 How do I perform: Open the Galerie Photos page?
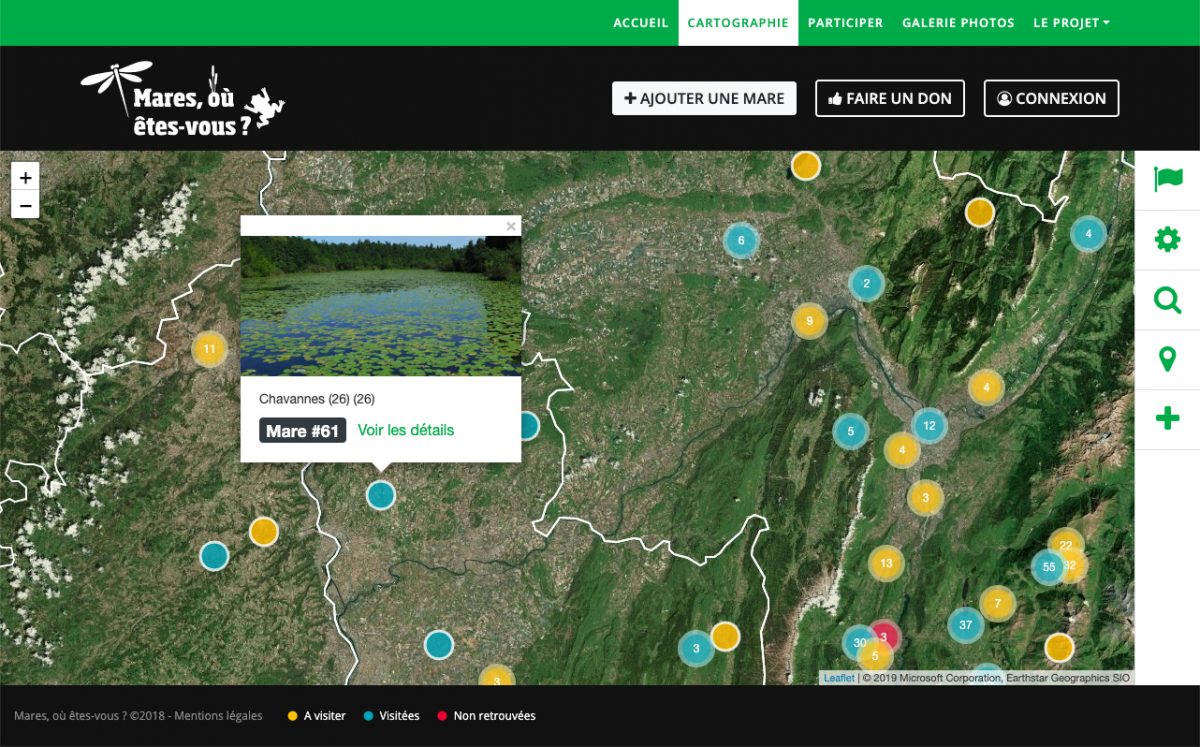957,23
